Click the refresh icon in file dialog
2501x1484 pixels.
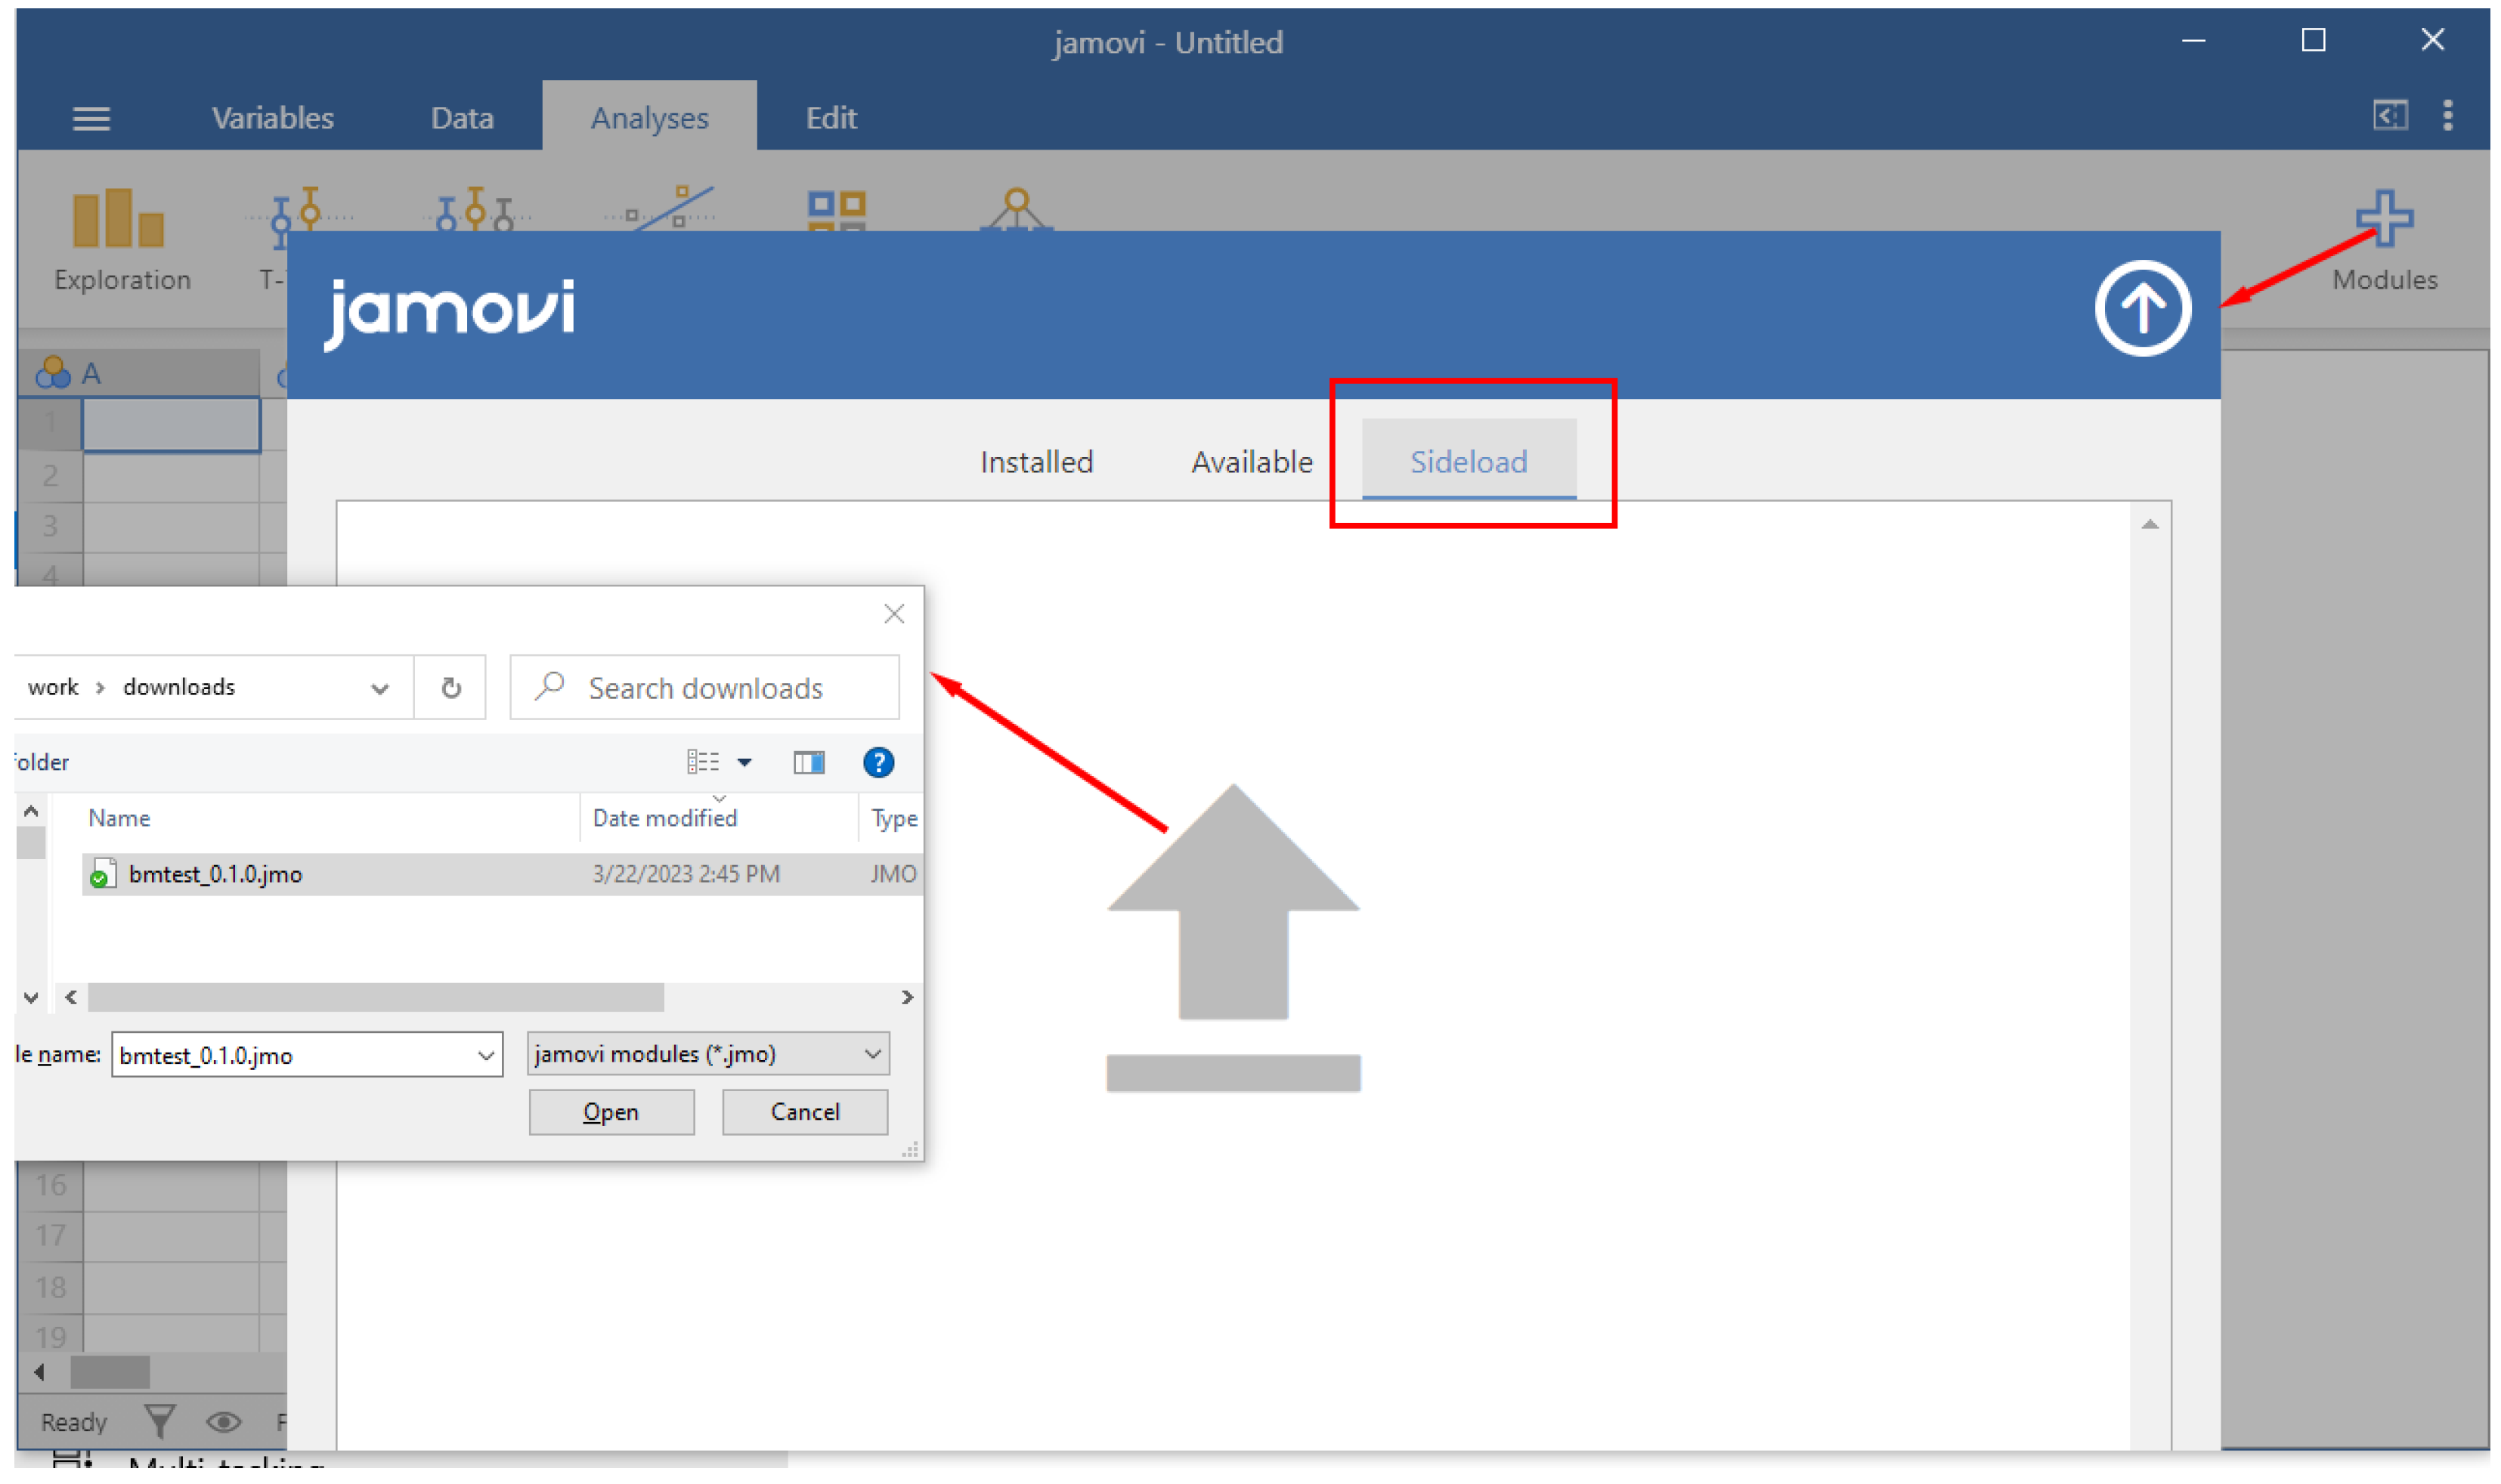451,688
